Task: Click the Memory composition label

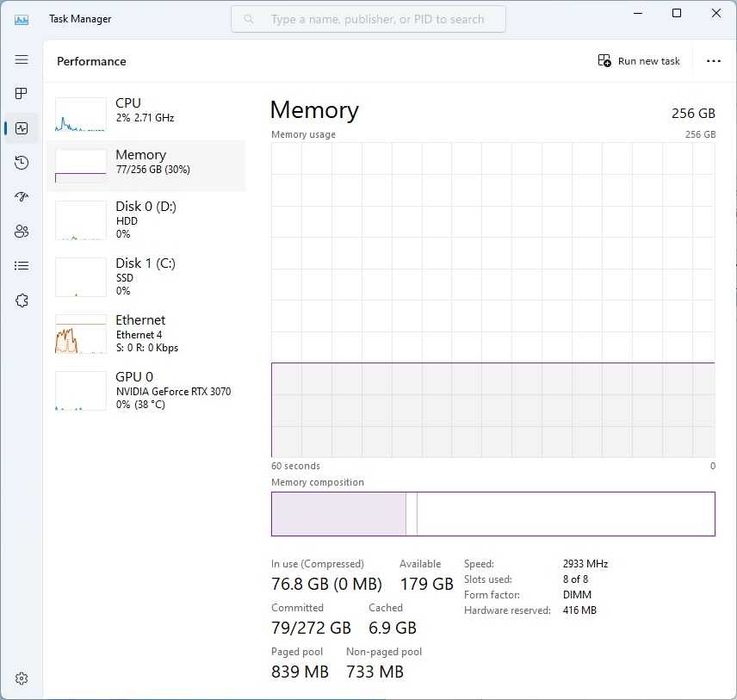Action: tap(318, 482)
